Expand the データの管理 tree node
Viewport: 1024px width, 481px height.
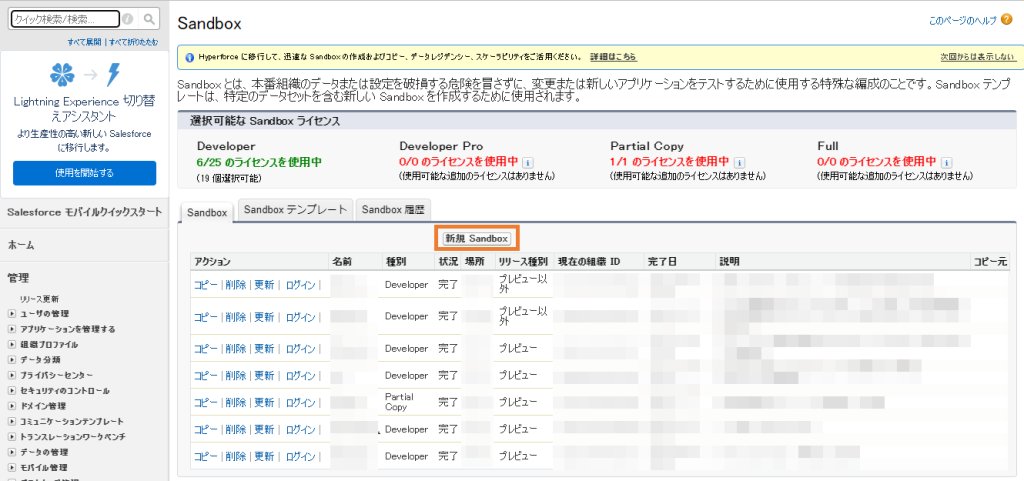[x=12, y=452]
